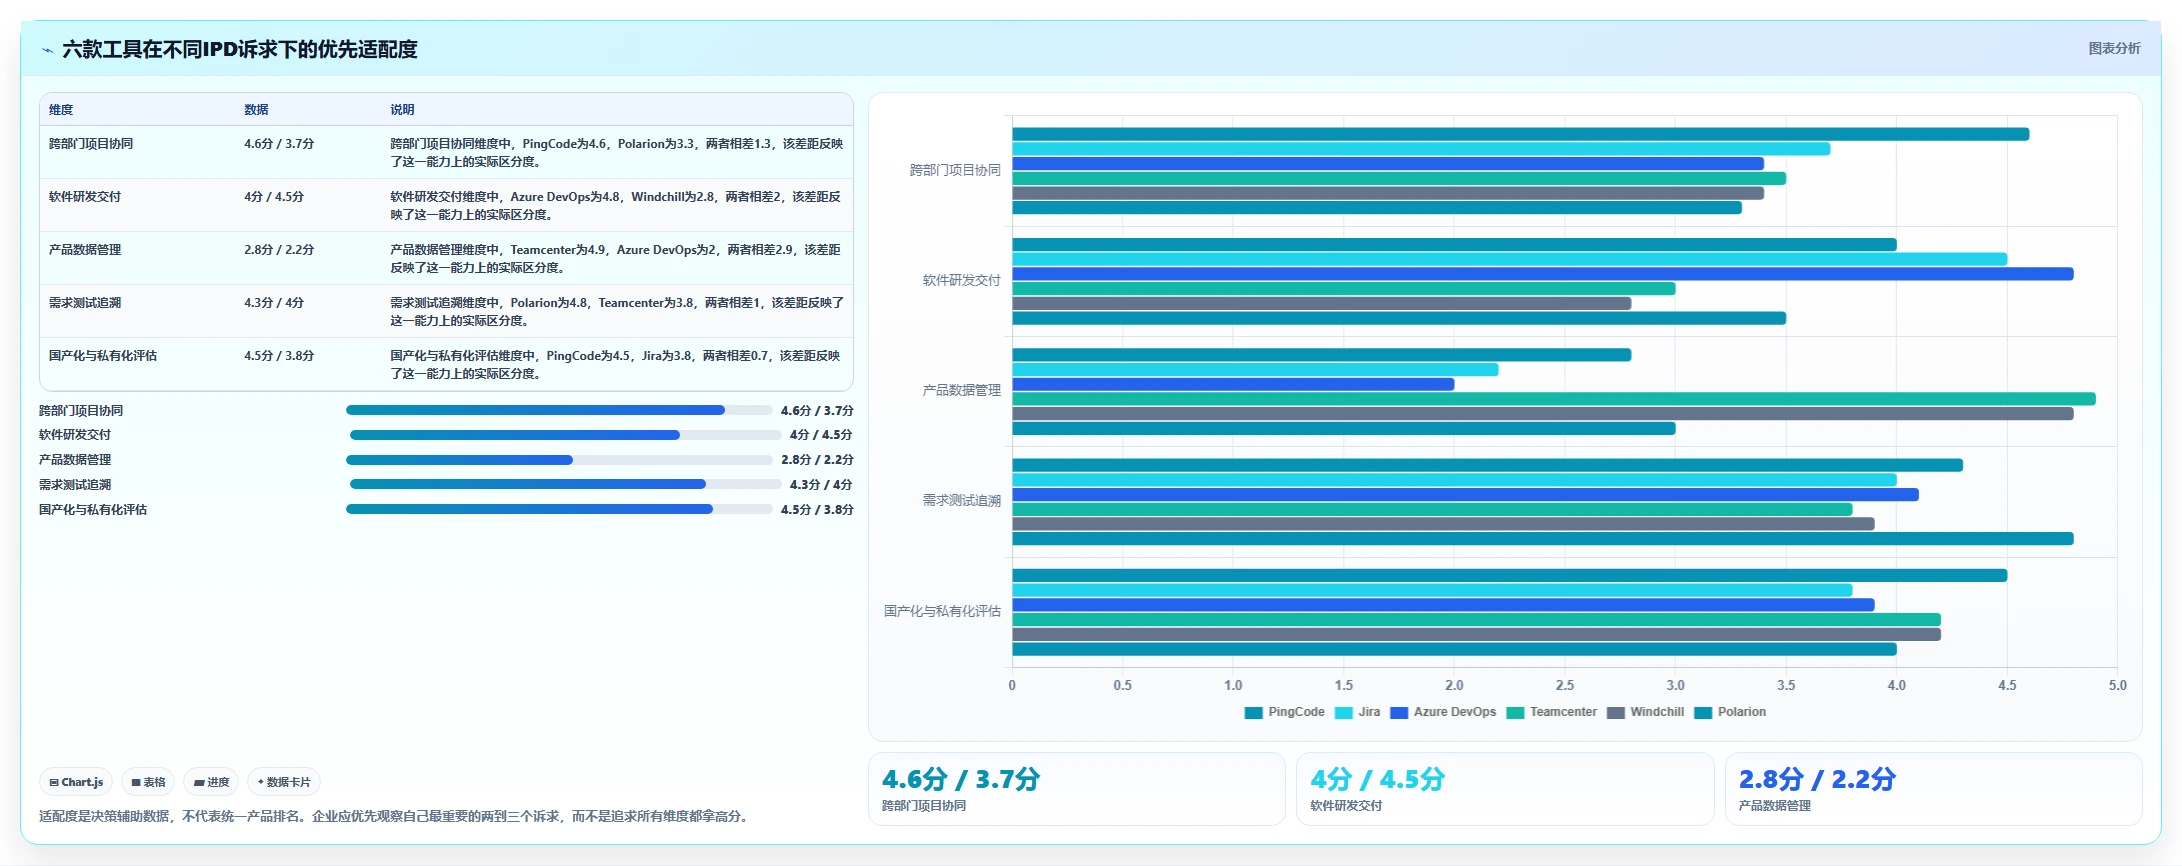Click progress bar for 产品数据管理
The height and width of the screenshot is (866, 2182).
559,460
